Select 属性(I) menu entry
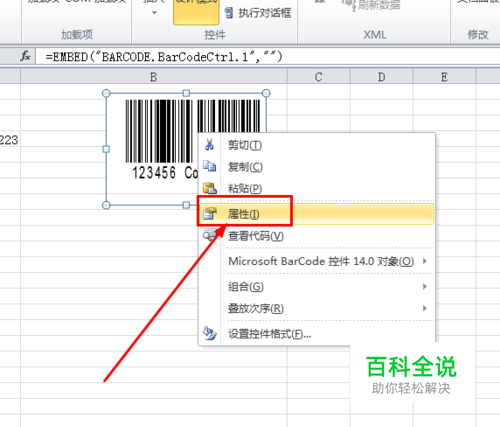This screenshot has height=427, width=500. tap(317, 214)
